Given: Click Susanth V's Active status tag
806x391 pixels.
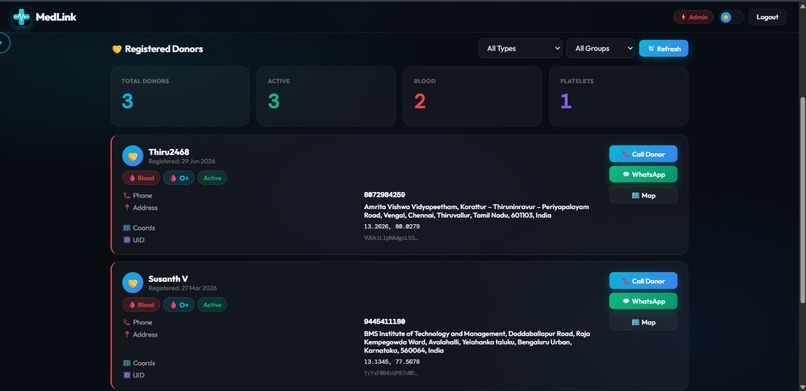Looking at the screenshot, I should (x=212, y=305).
